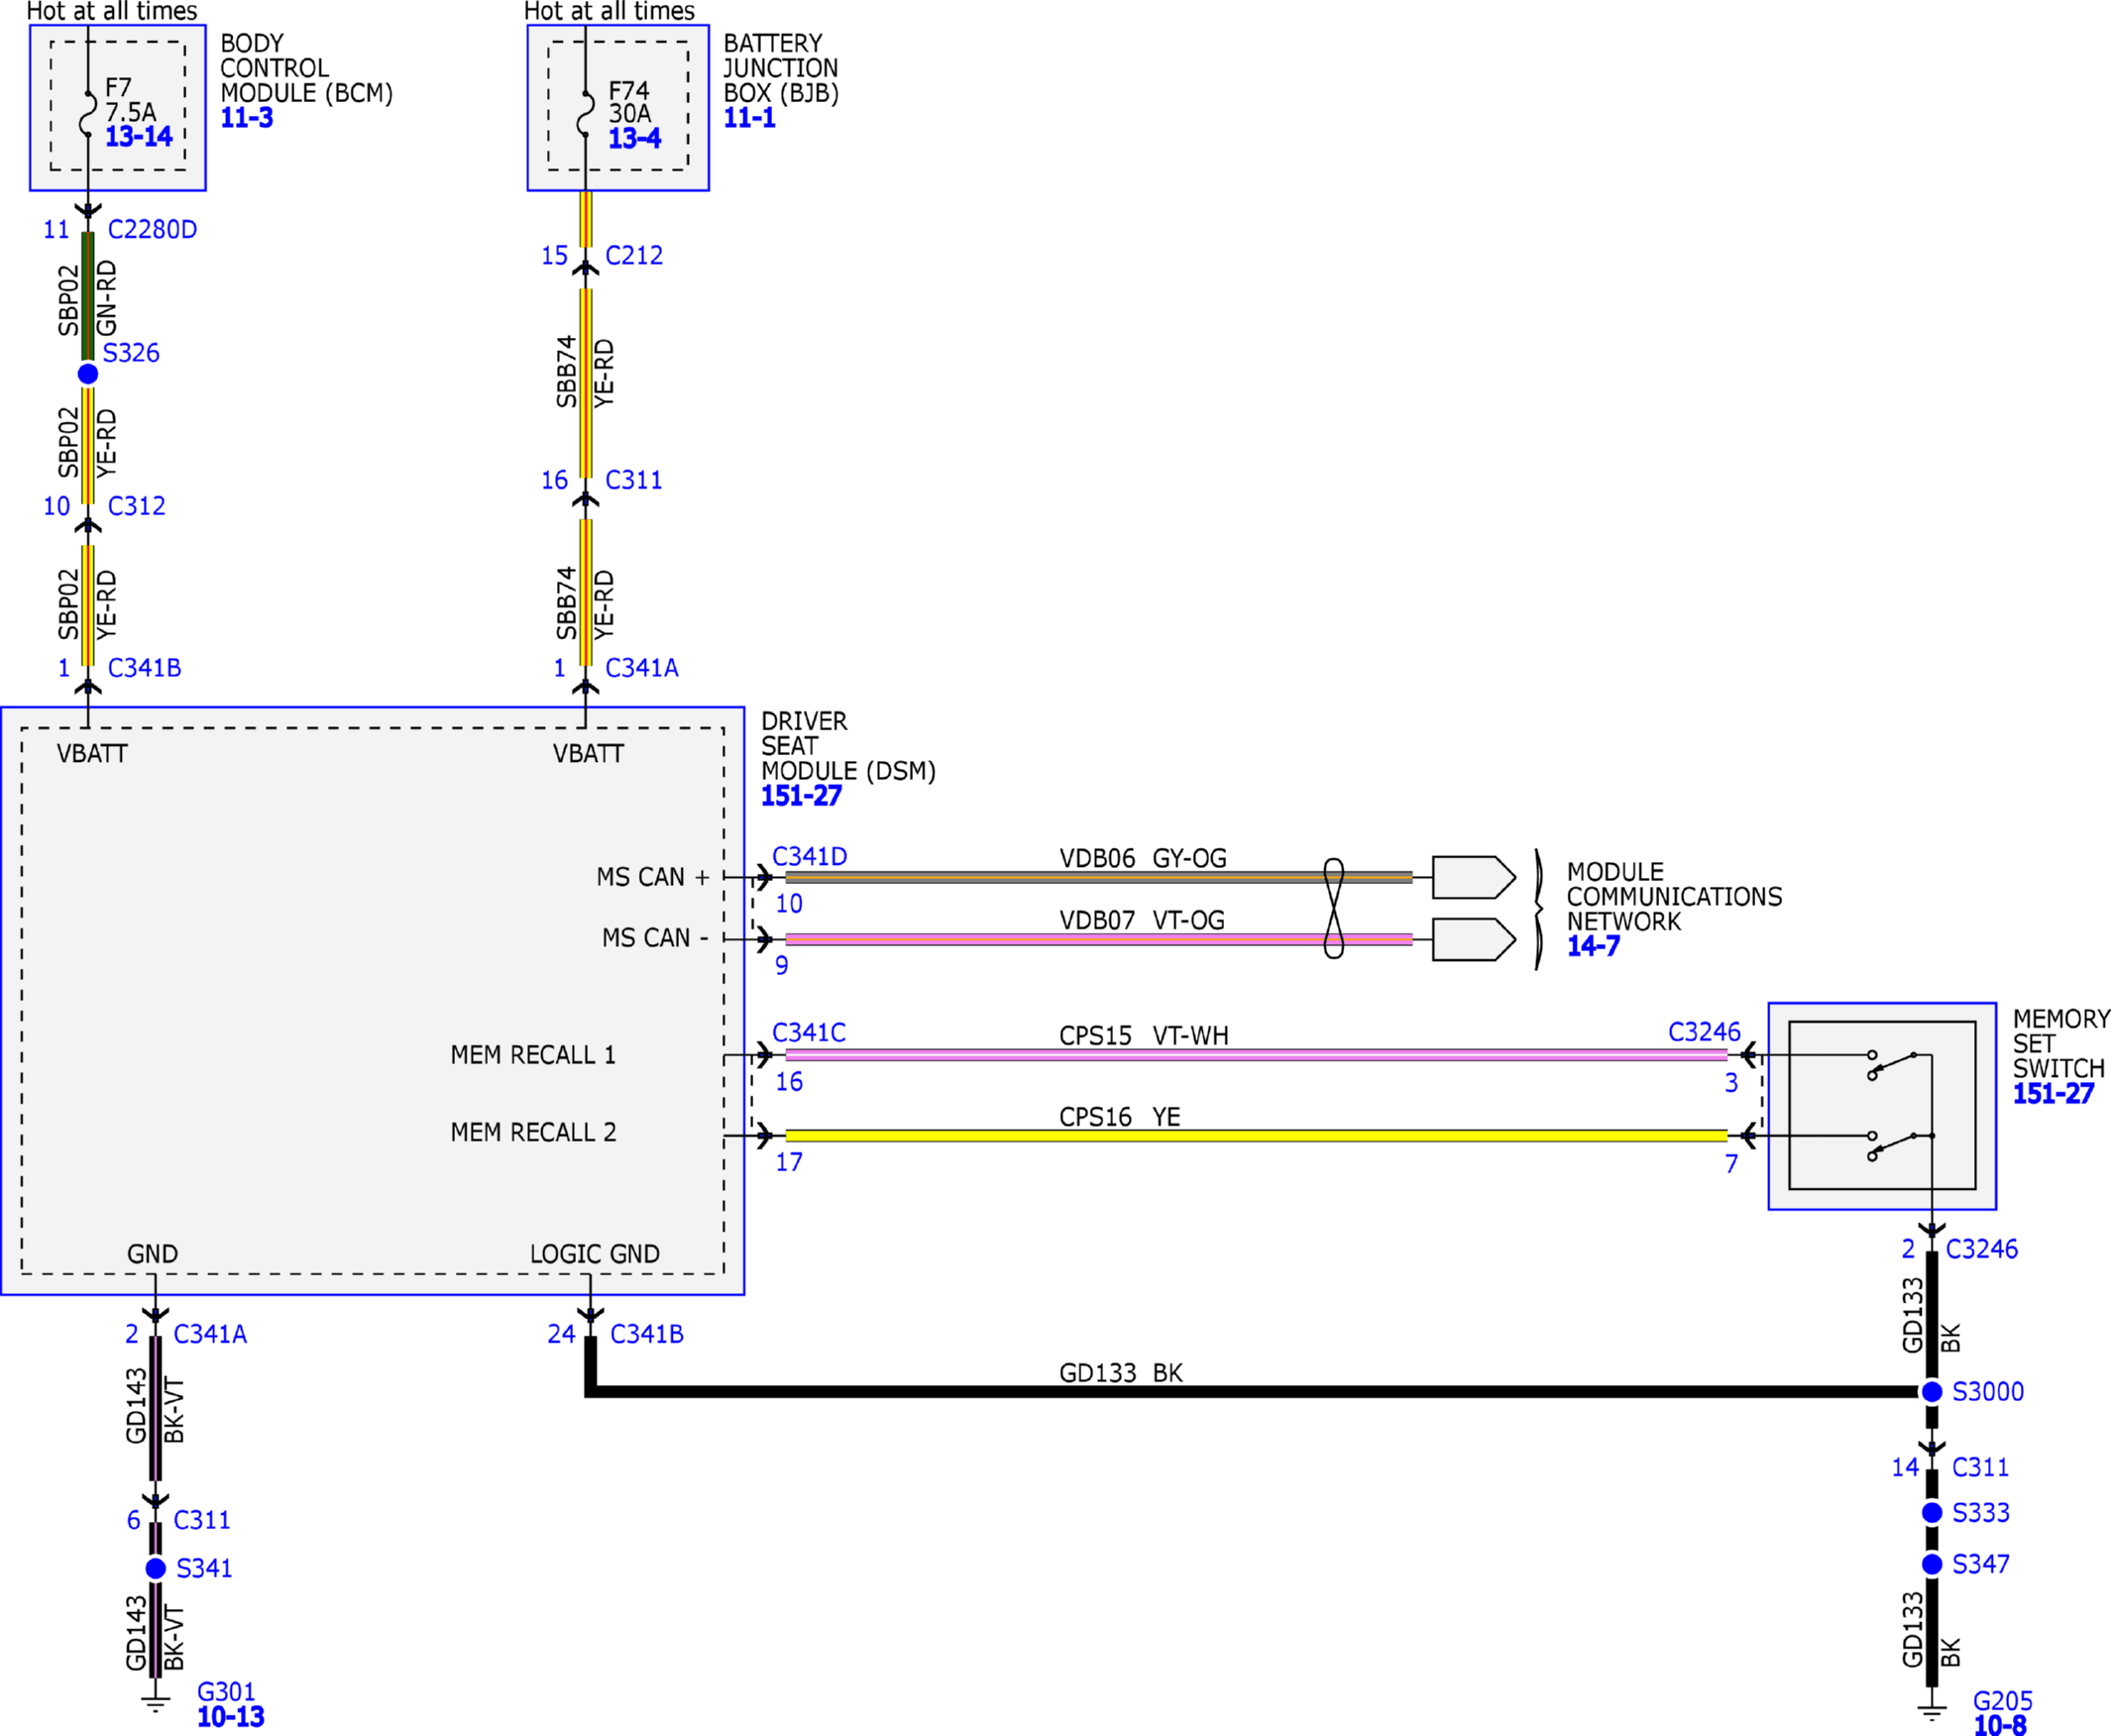Select connector label C341D
Viewport: 2111px width, 1736px height.
(810, 857)
